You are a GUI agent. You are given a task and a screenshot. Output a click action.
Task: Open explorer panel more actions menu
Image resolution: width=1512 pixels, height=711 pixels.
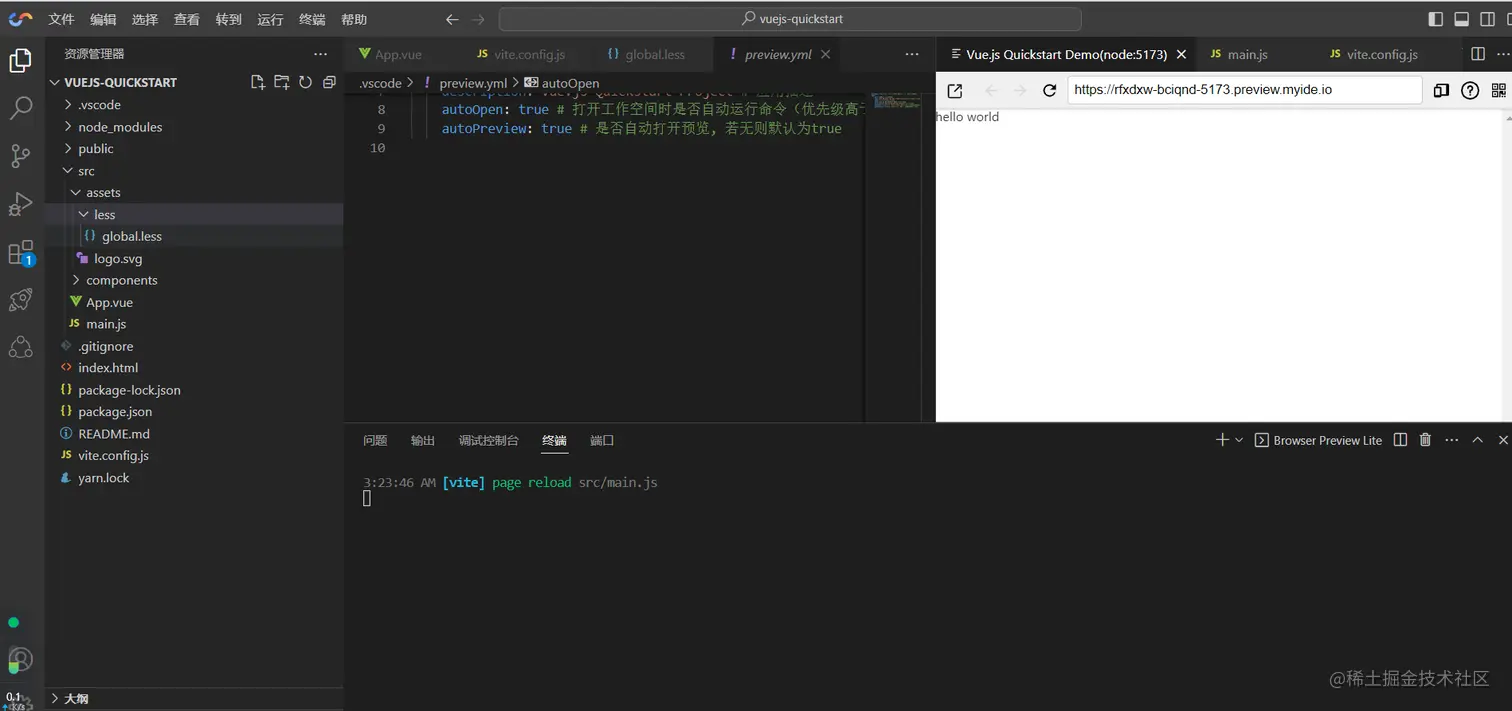[320, 54]
